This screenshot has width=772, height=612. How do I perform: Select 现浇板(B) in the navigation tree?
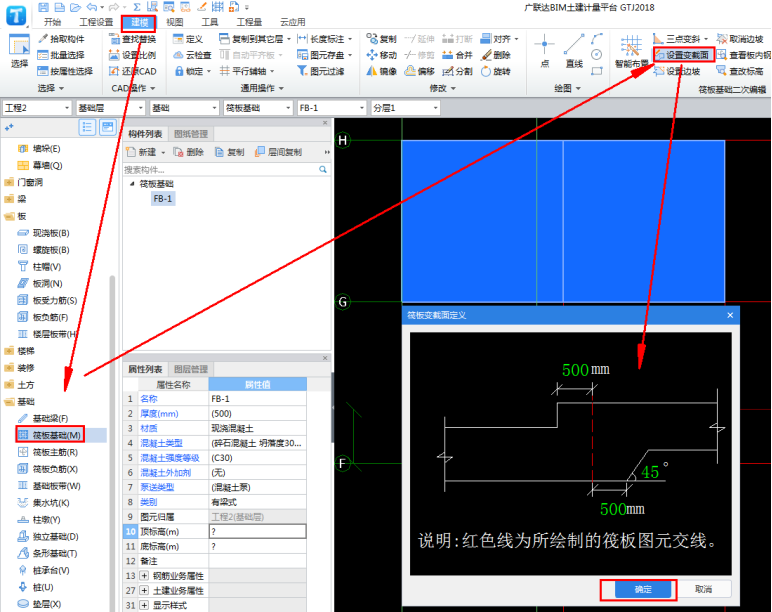(44, 233)
